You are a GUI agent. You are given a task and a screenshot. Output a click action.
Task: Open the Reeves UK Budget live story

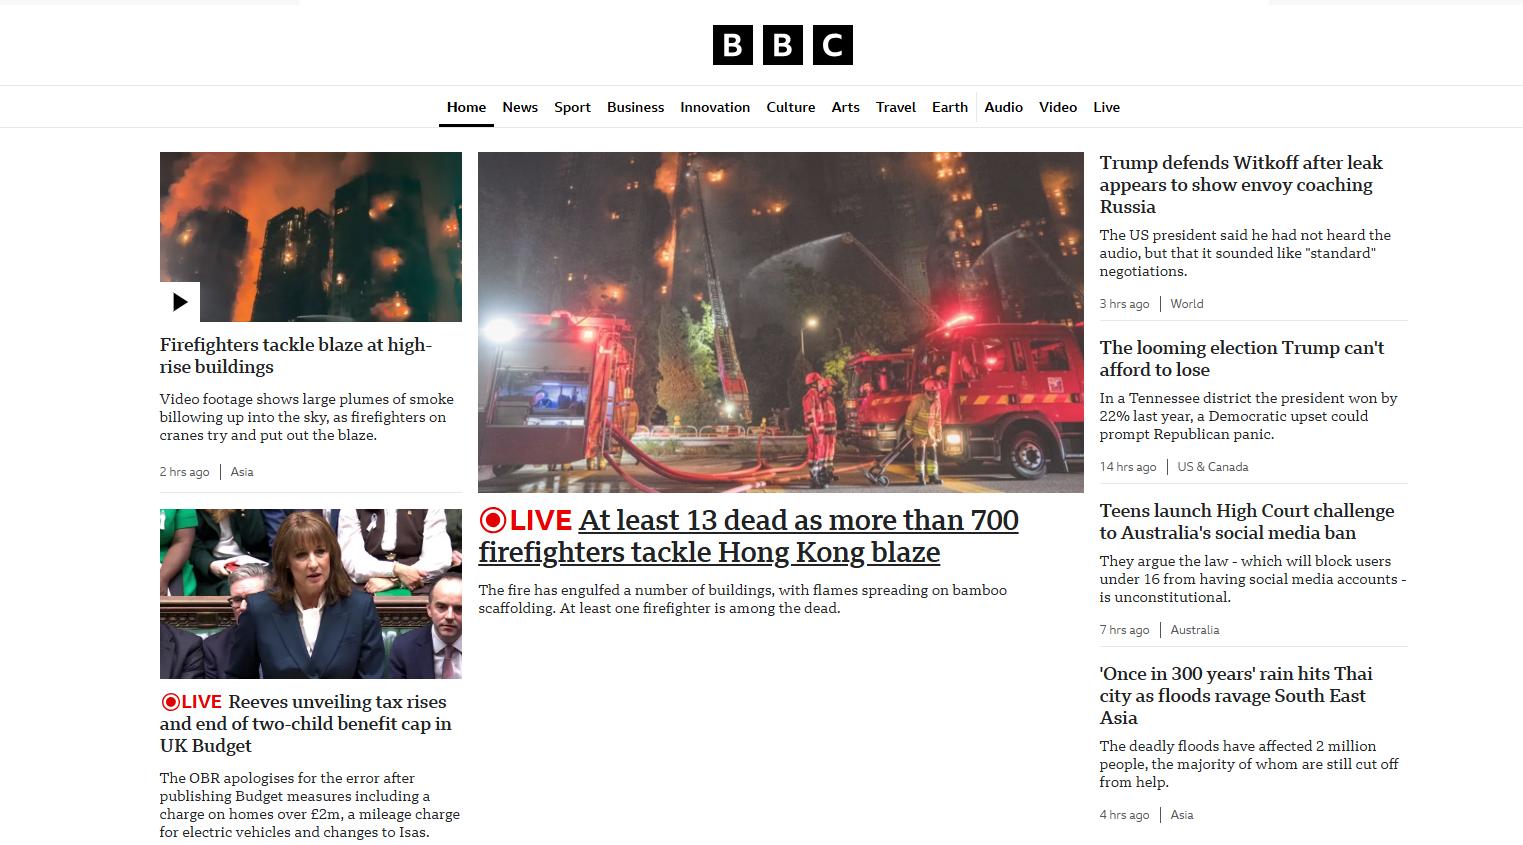[x=306, y=724]
